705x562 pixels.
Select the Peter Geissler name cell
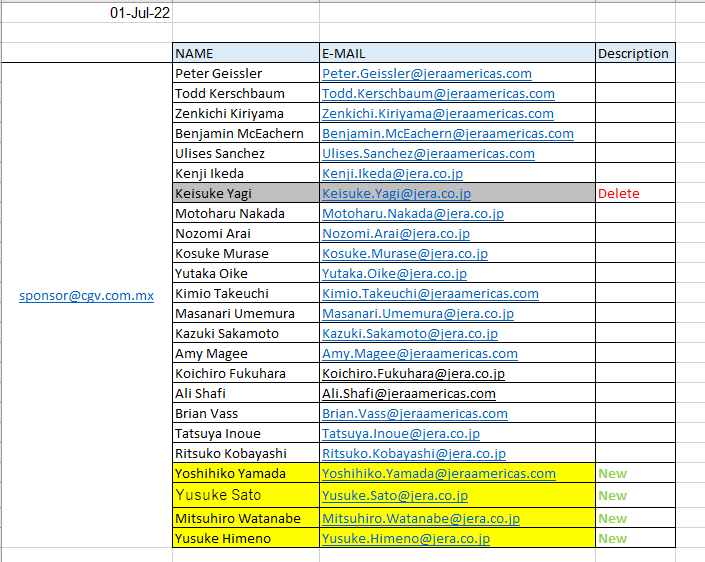point(246,73)
